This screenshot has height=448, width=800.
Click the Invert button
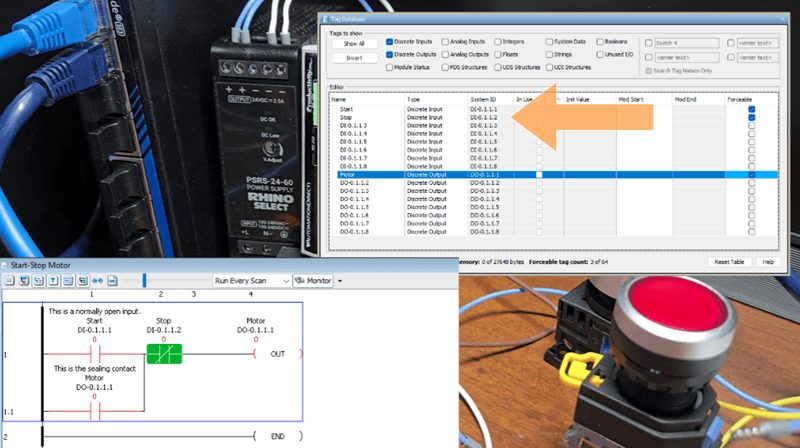pos(354,58)
